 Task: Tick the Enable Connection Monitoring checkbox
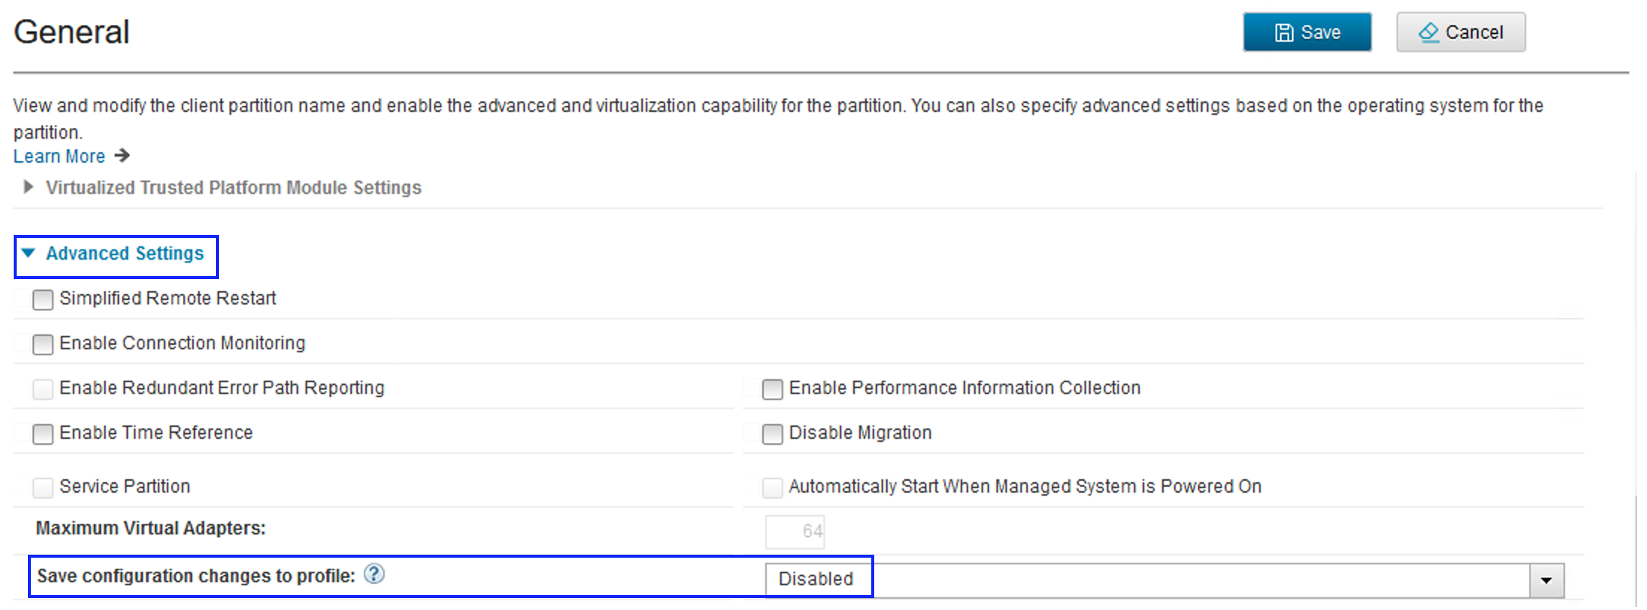pos(43,344)
